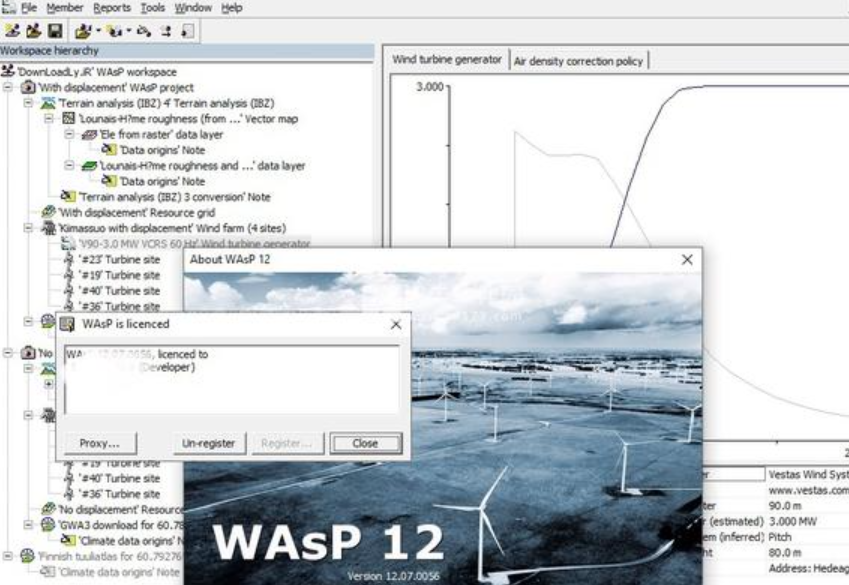Click the 3.000 MW value in properties table

coord(793,522)
